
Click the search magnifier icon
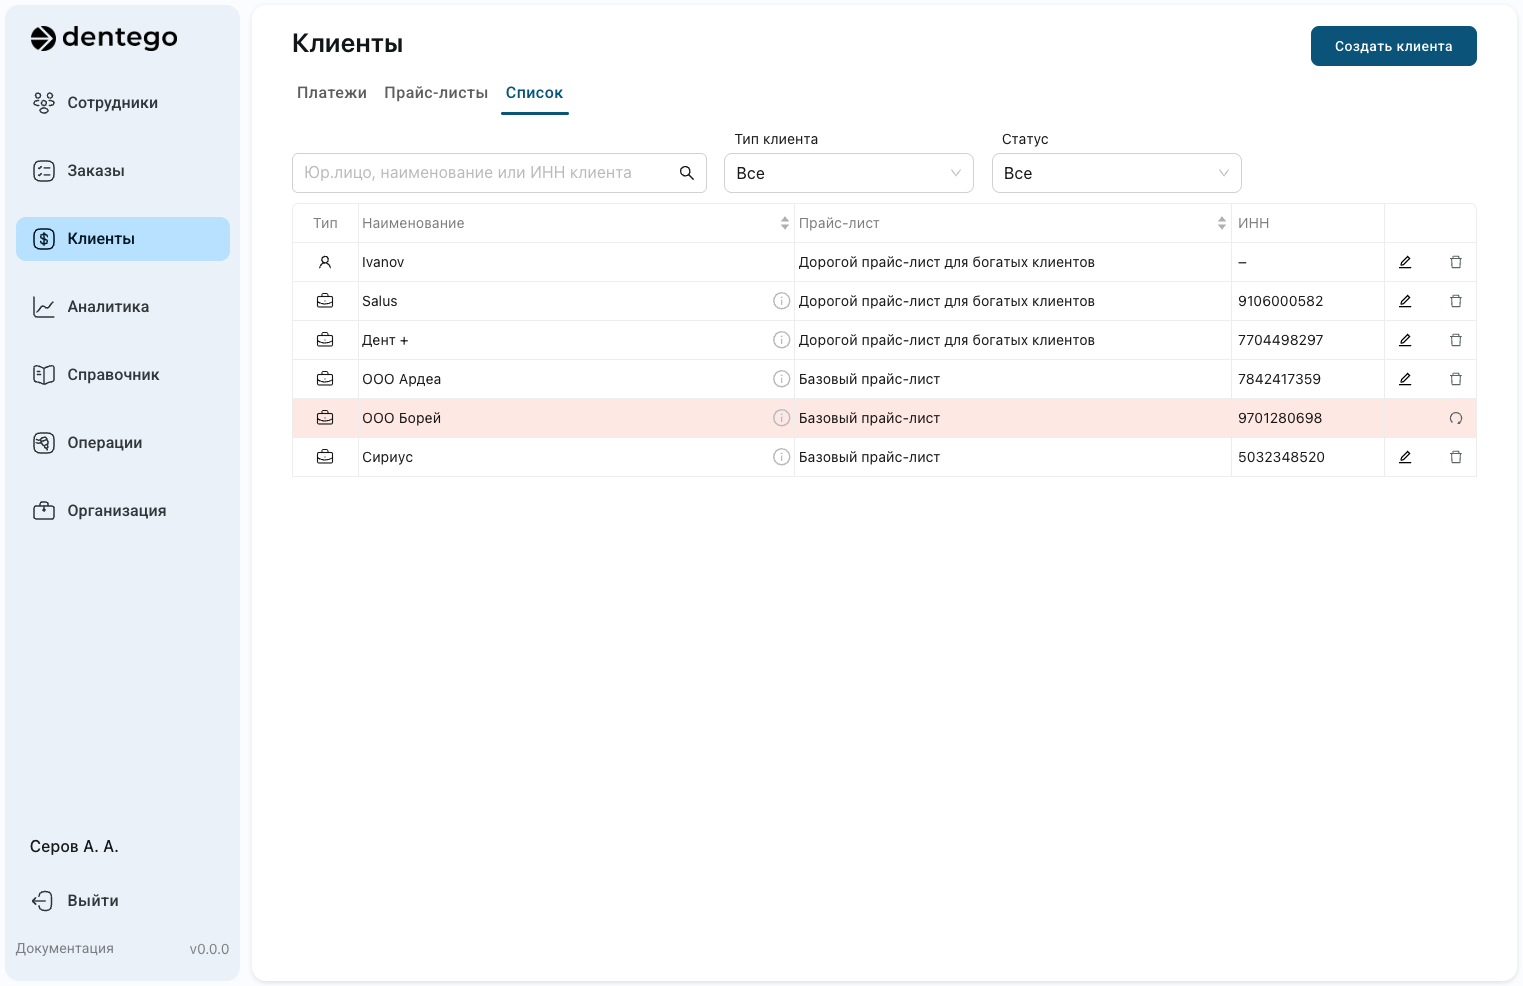[x=687, y=173]
